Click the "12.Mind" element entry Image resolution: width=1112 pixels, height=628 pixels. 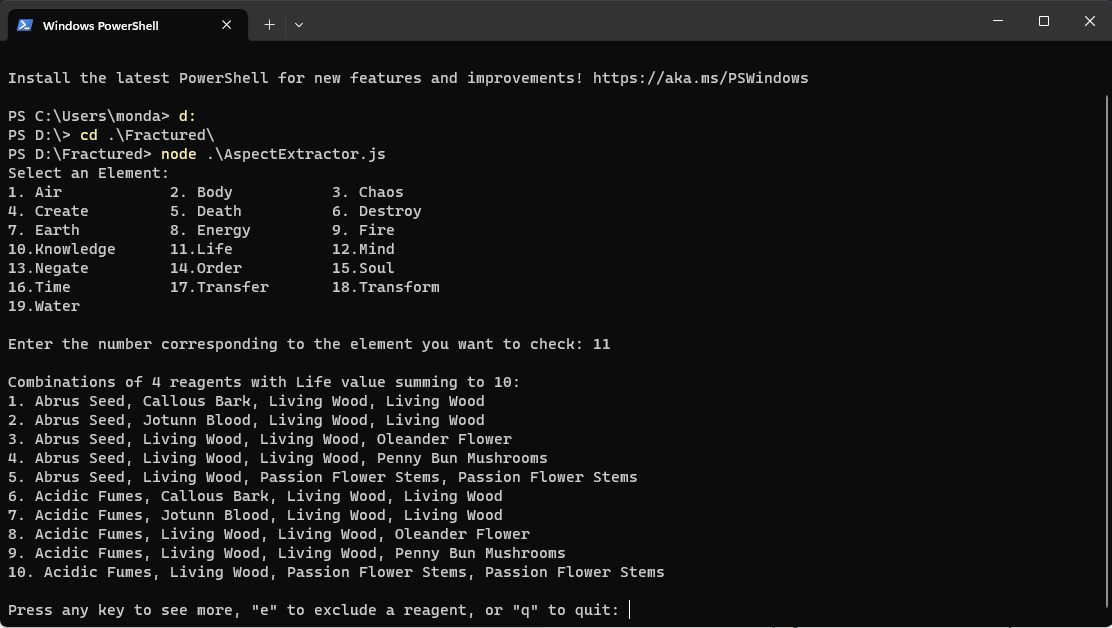coord(363,249)
